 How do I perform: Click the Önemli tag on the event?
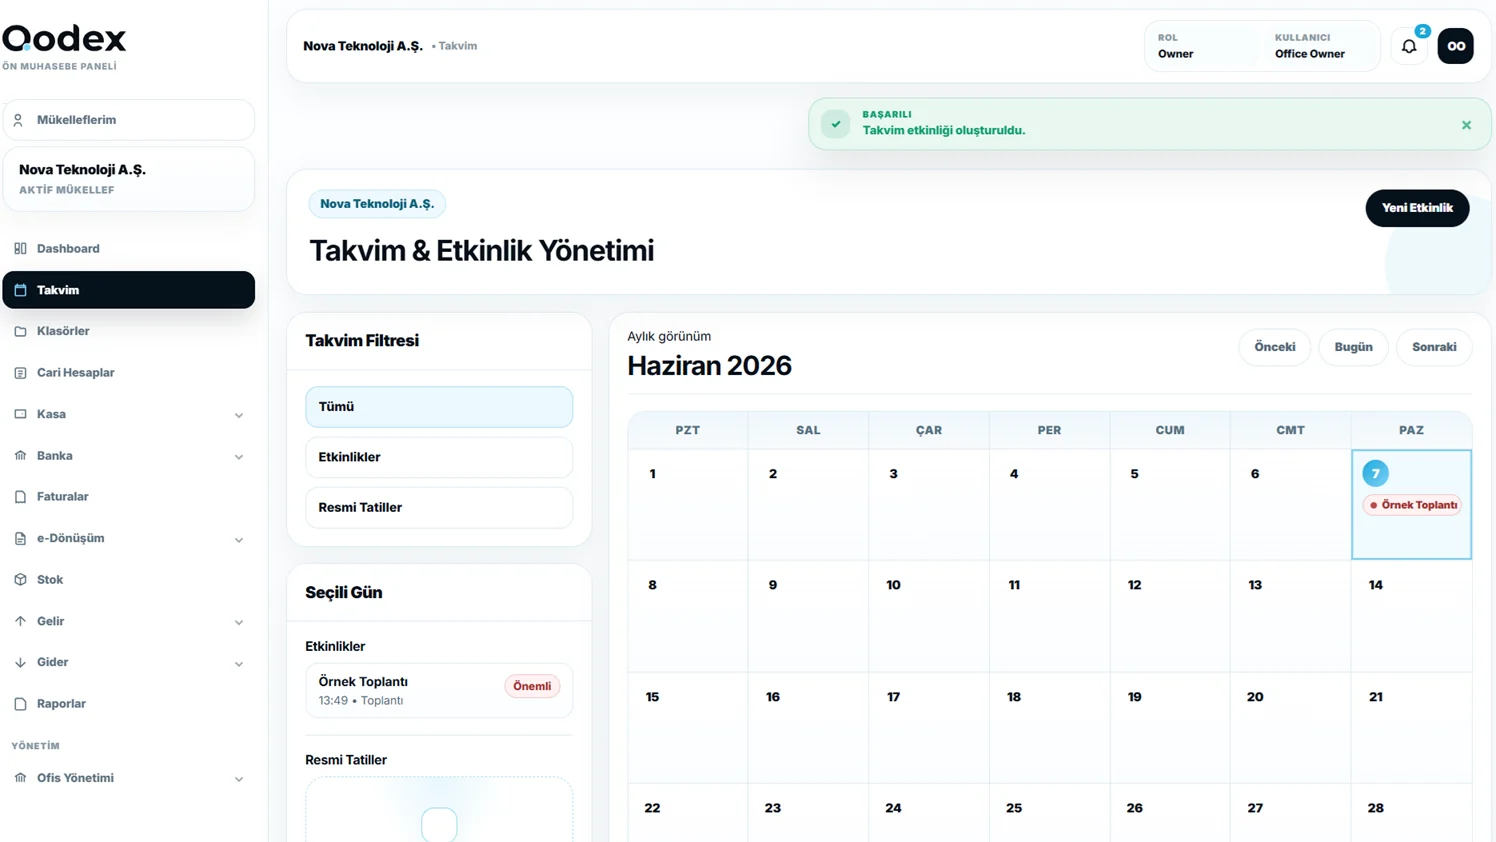(532, 686)
